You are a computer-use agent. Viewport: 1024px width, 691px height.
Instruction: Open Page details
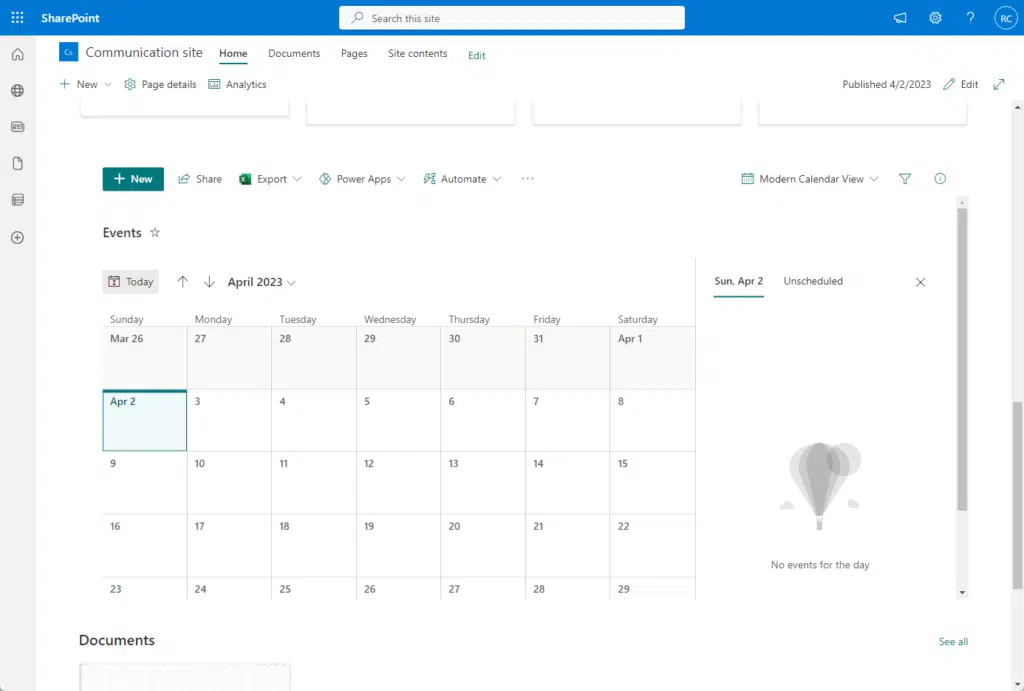pyautogui.click(x=160, y=84)
